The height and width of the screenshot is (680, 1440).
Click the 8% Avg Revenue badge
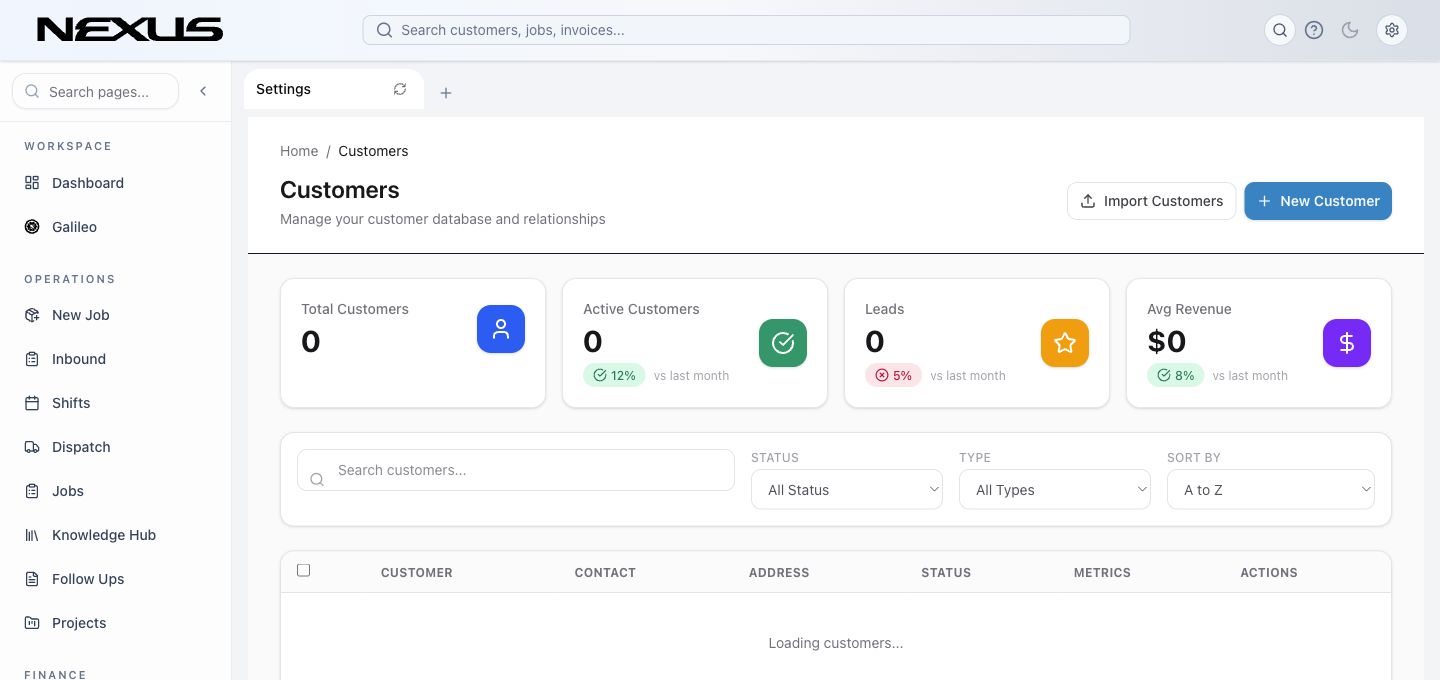[x=1175, y=375]
